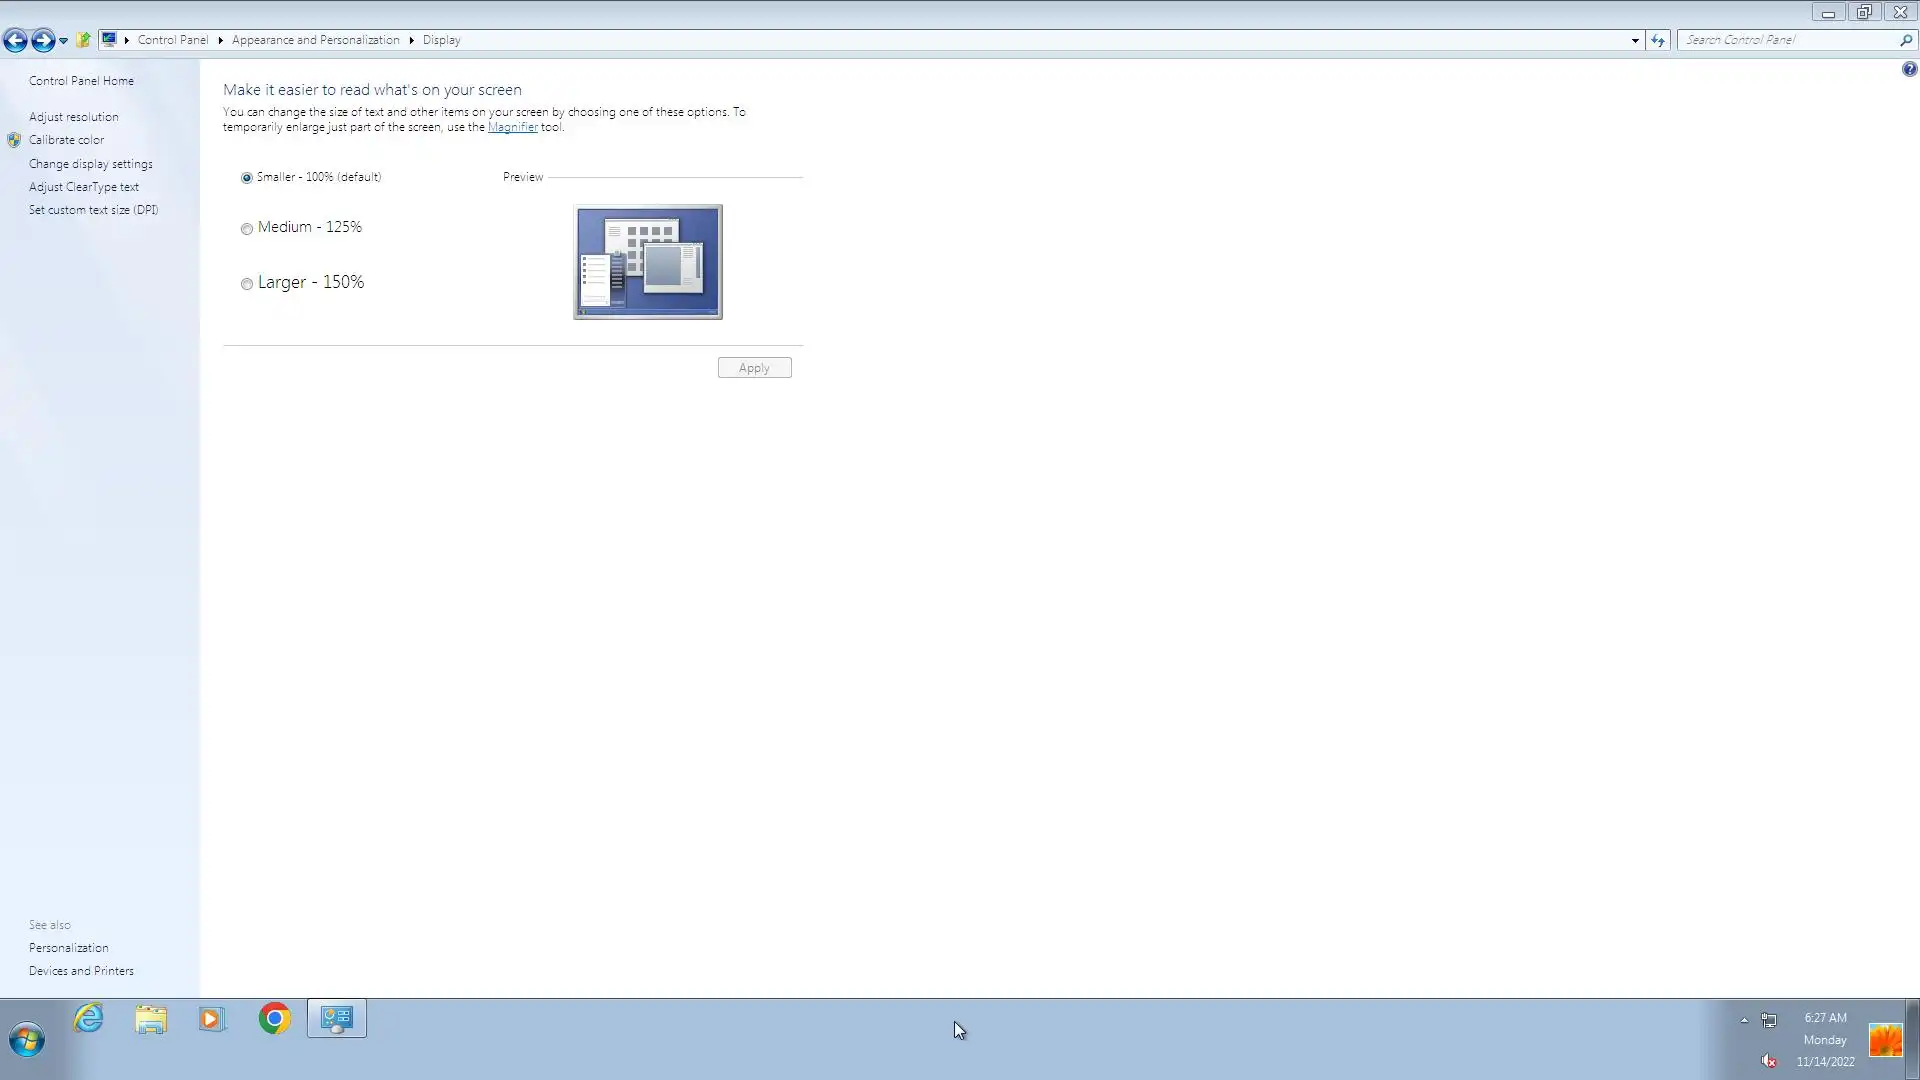
Task: Select Smaller - 100% (default) option
Action: click(x=247, y=178)
